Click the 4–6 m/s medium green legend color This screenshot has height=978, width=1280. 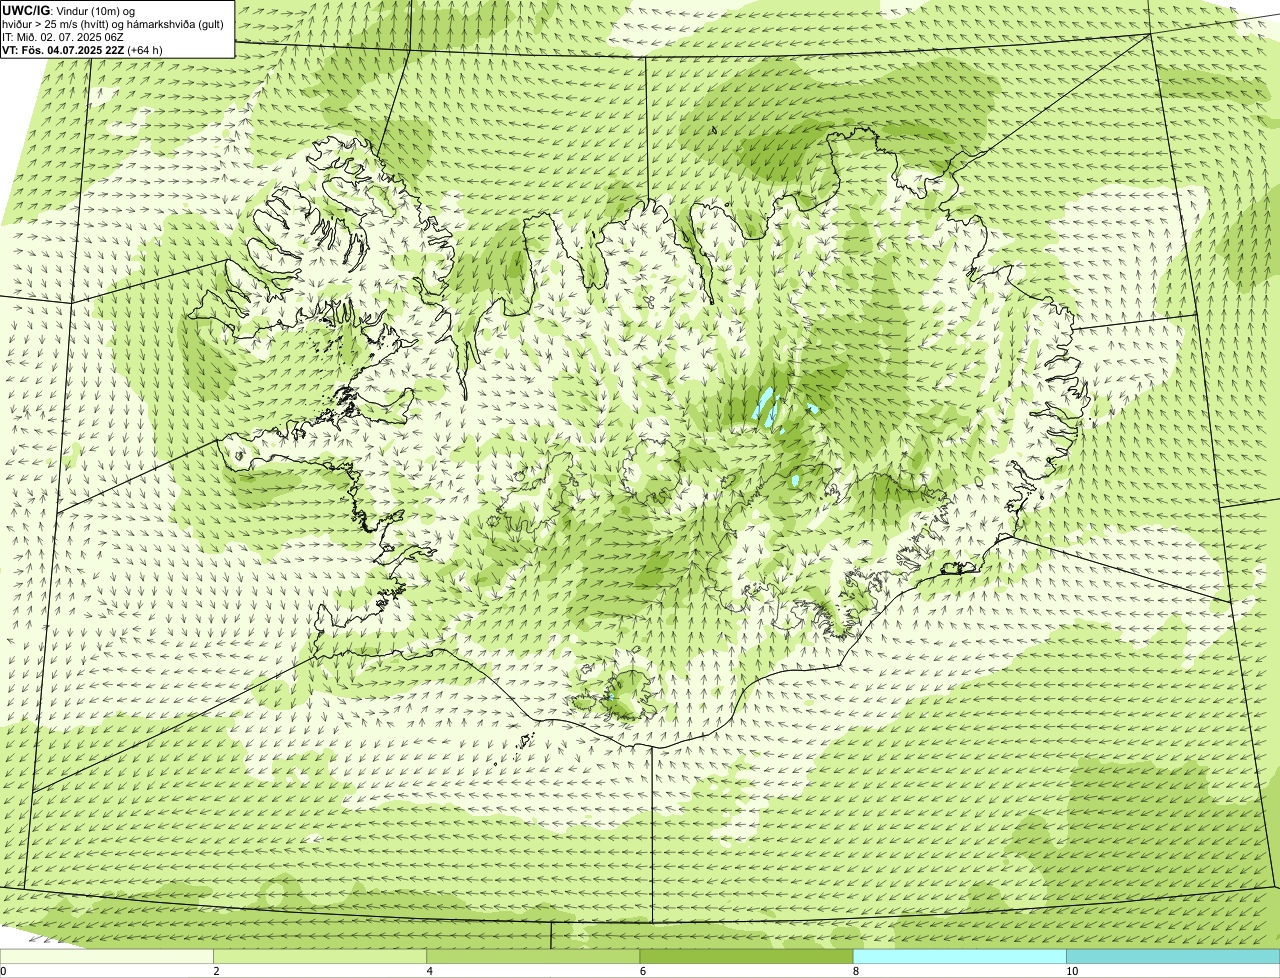click(533, 957)
